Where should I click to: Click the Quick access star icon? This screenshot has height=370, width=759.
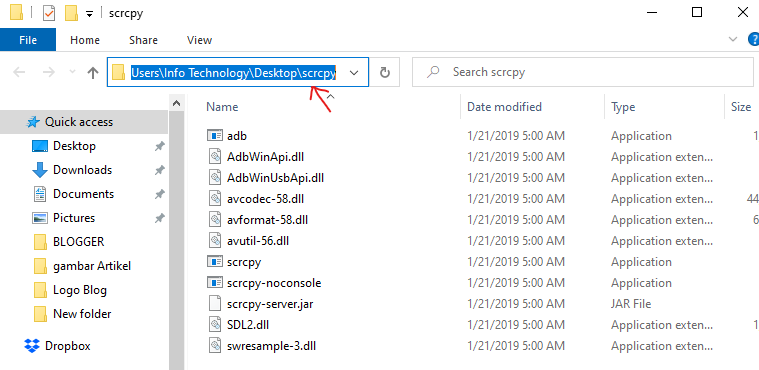point(33,122)
